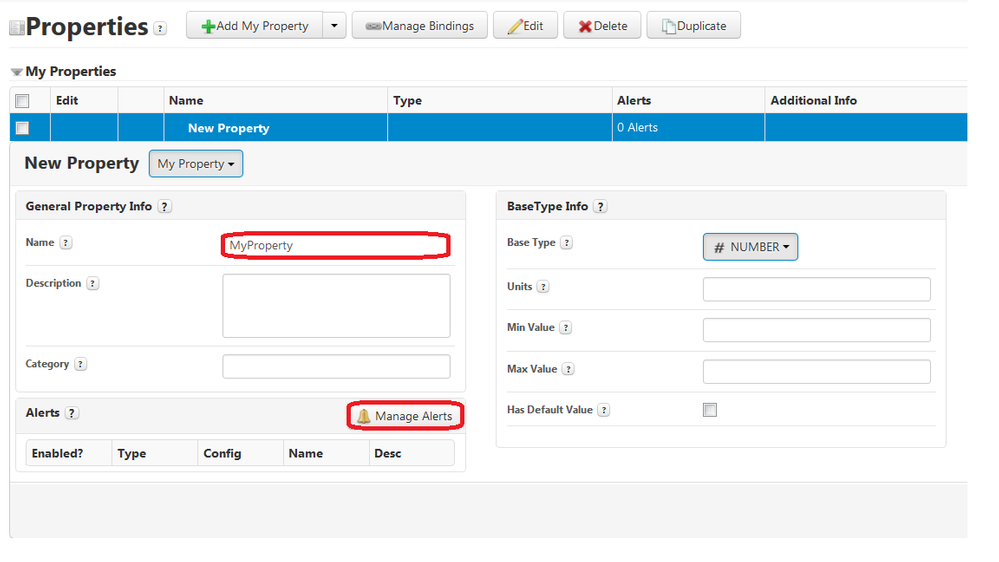This screenshot has width=999, height=562.
Task: Click help icon next to Units label
Action: point(543,287)
